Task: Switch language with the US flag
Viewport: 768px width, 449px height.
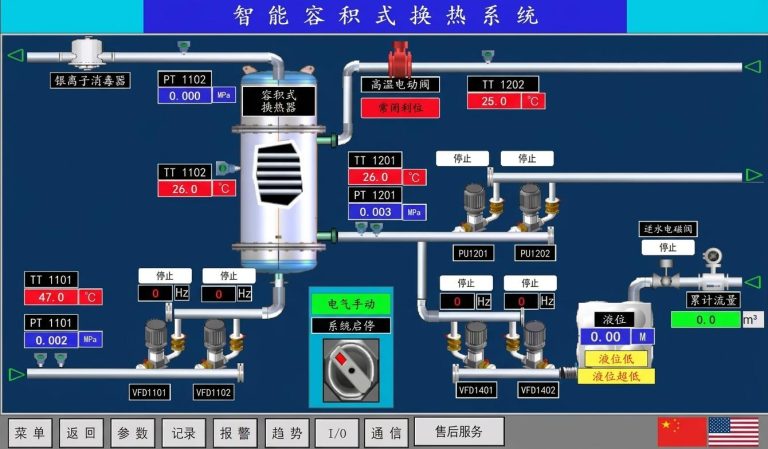Action: click(734, 432)
